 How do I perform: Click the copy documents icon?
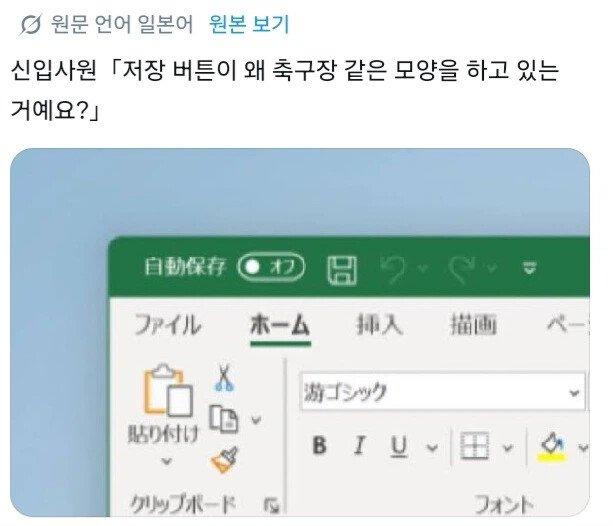(x=224, y=419)
